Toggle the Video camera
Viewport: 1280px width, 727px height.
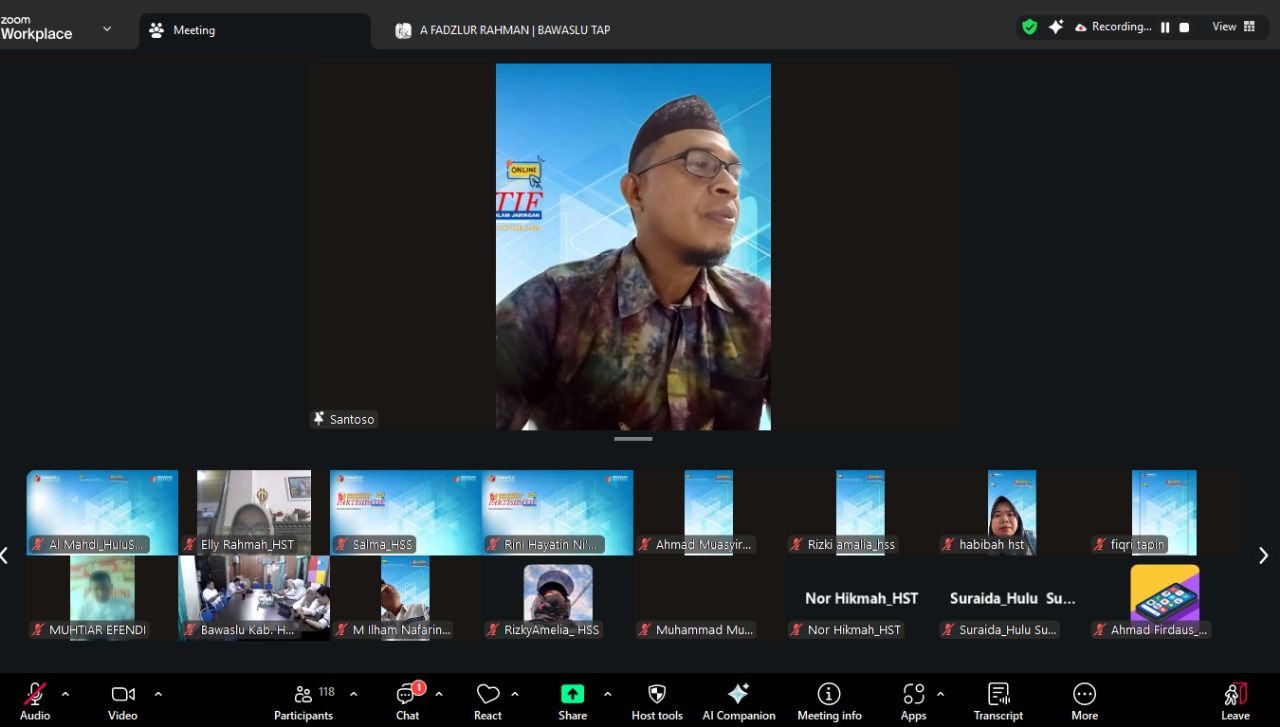click(123, 701)
